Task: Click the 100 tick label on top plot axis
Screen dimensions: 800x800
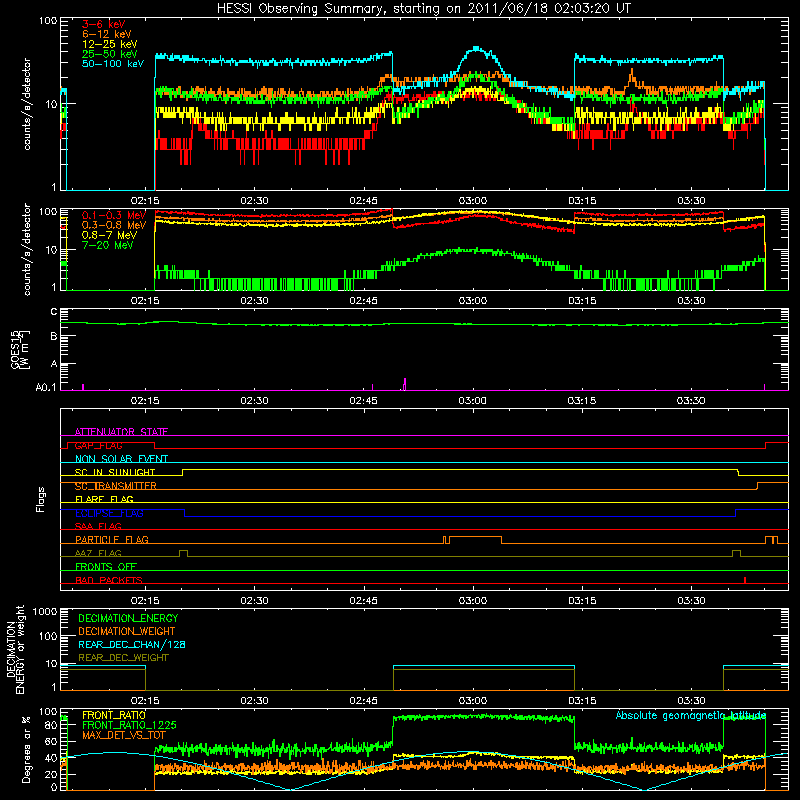Action: (x=48, y=21)
